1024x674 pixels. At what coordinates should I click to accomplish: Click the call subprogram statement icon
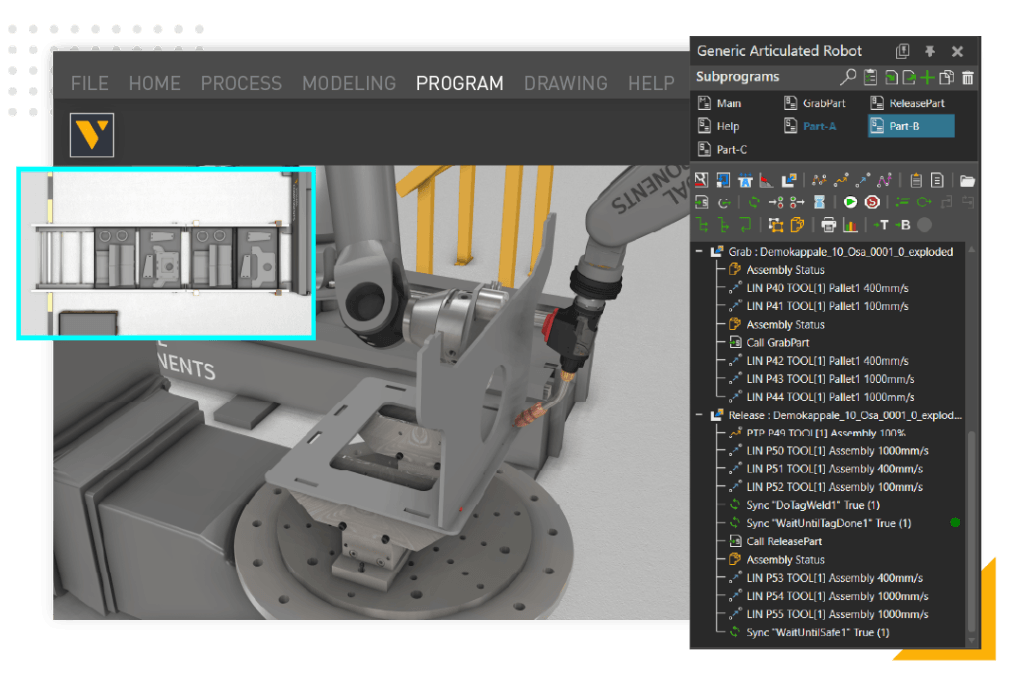pyautogui.click(x=701, y=202)
